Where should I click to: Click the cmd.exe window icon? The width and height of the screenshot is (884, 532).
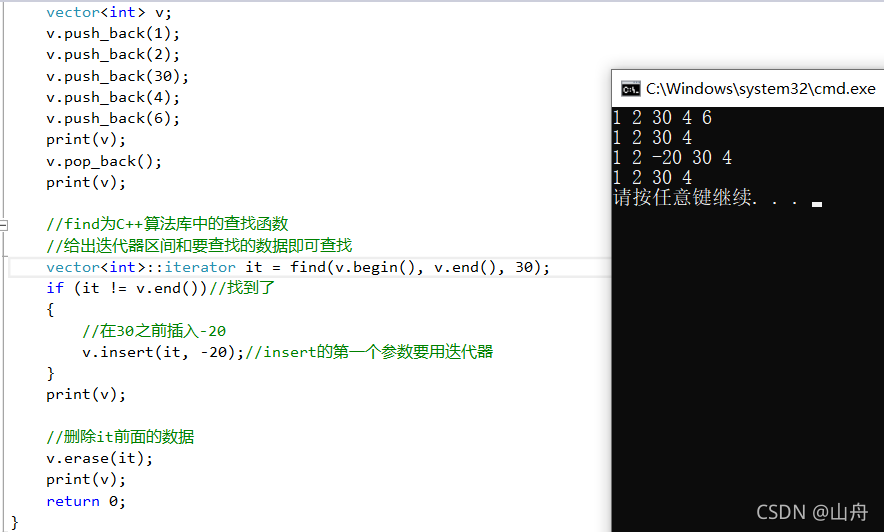point(630,89)
